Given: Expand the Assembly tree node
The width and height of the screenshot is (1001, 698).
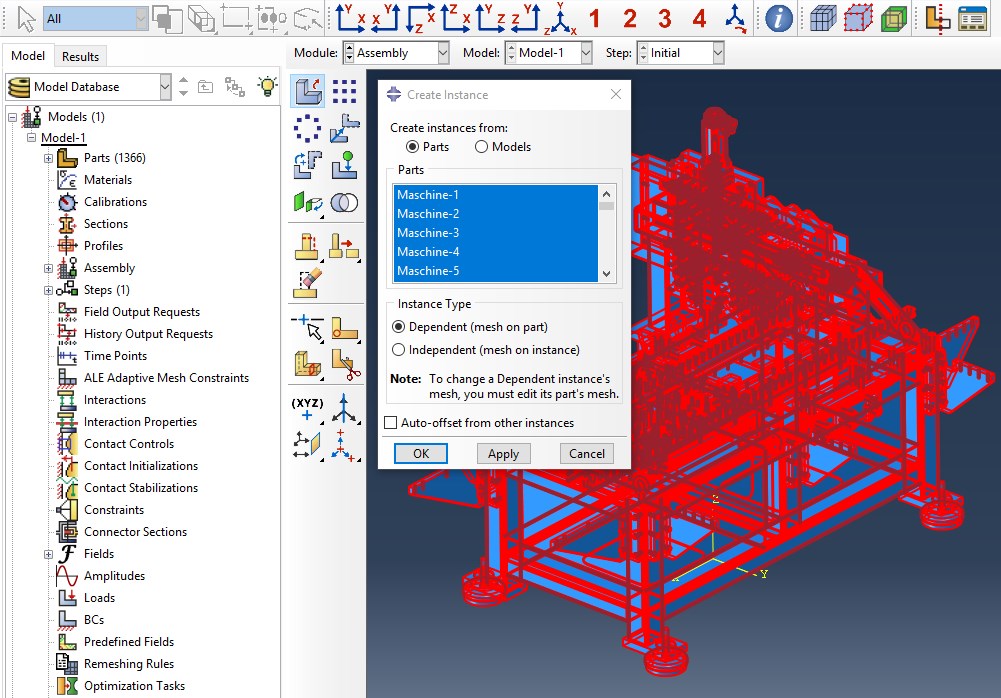Looking at the screenshot, I should pyautogui.click(x=49, y=268).
